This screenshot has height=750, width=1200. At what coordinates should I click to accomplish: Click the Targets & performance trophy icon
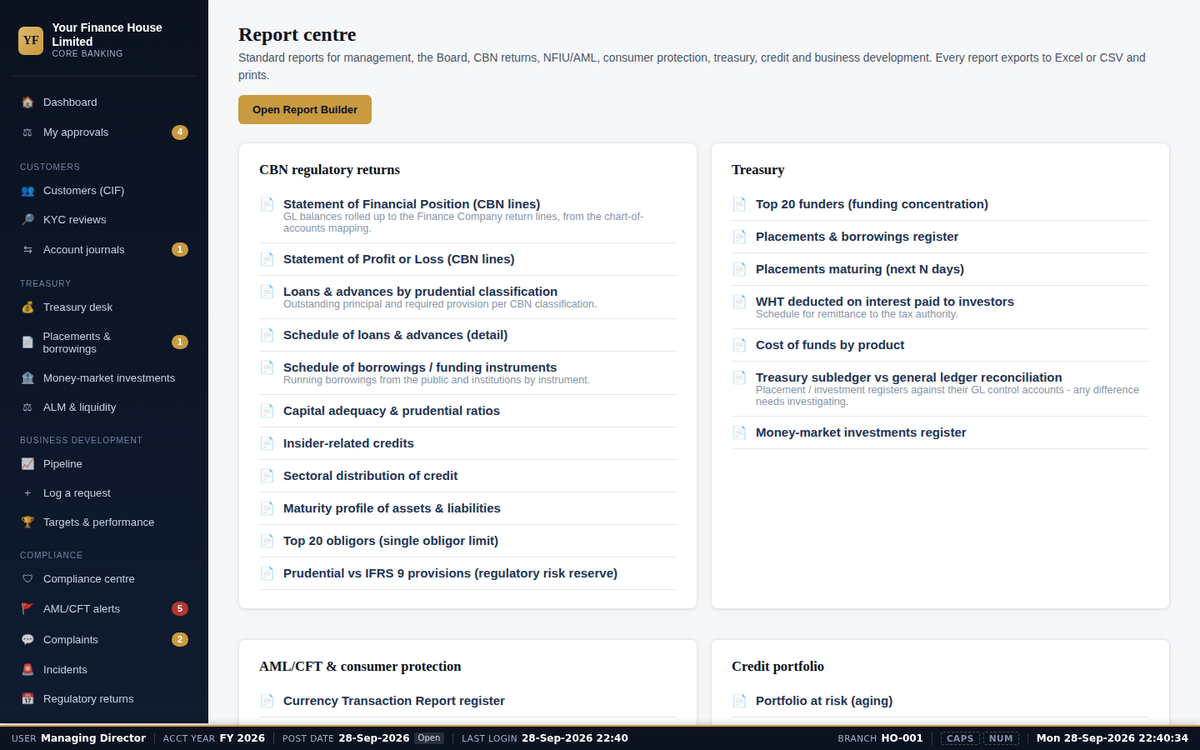click(x=28, y=522)
